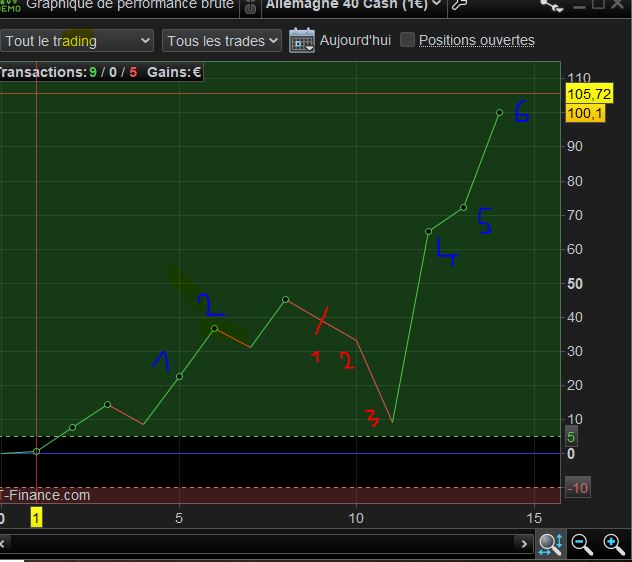Click the Aujourd'hui date label
The image size is (632, 562).
click(355, 40)
